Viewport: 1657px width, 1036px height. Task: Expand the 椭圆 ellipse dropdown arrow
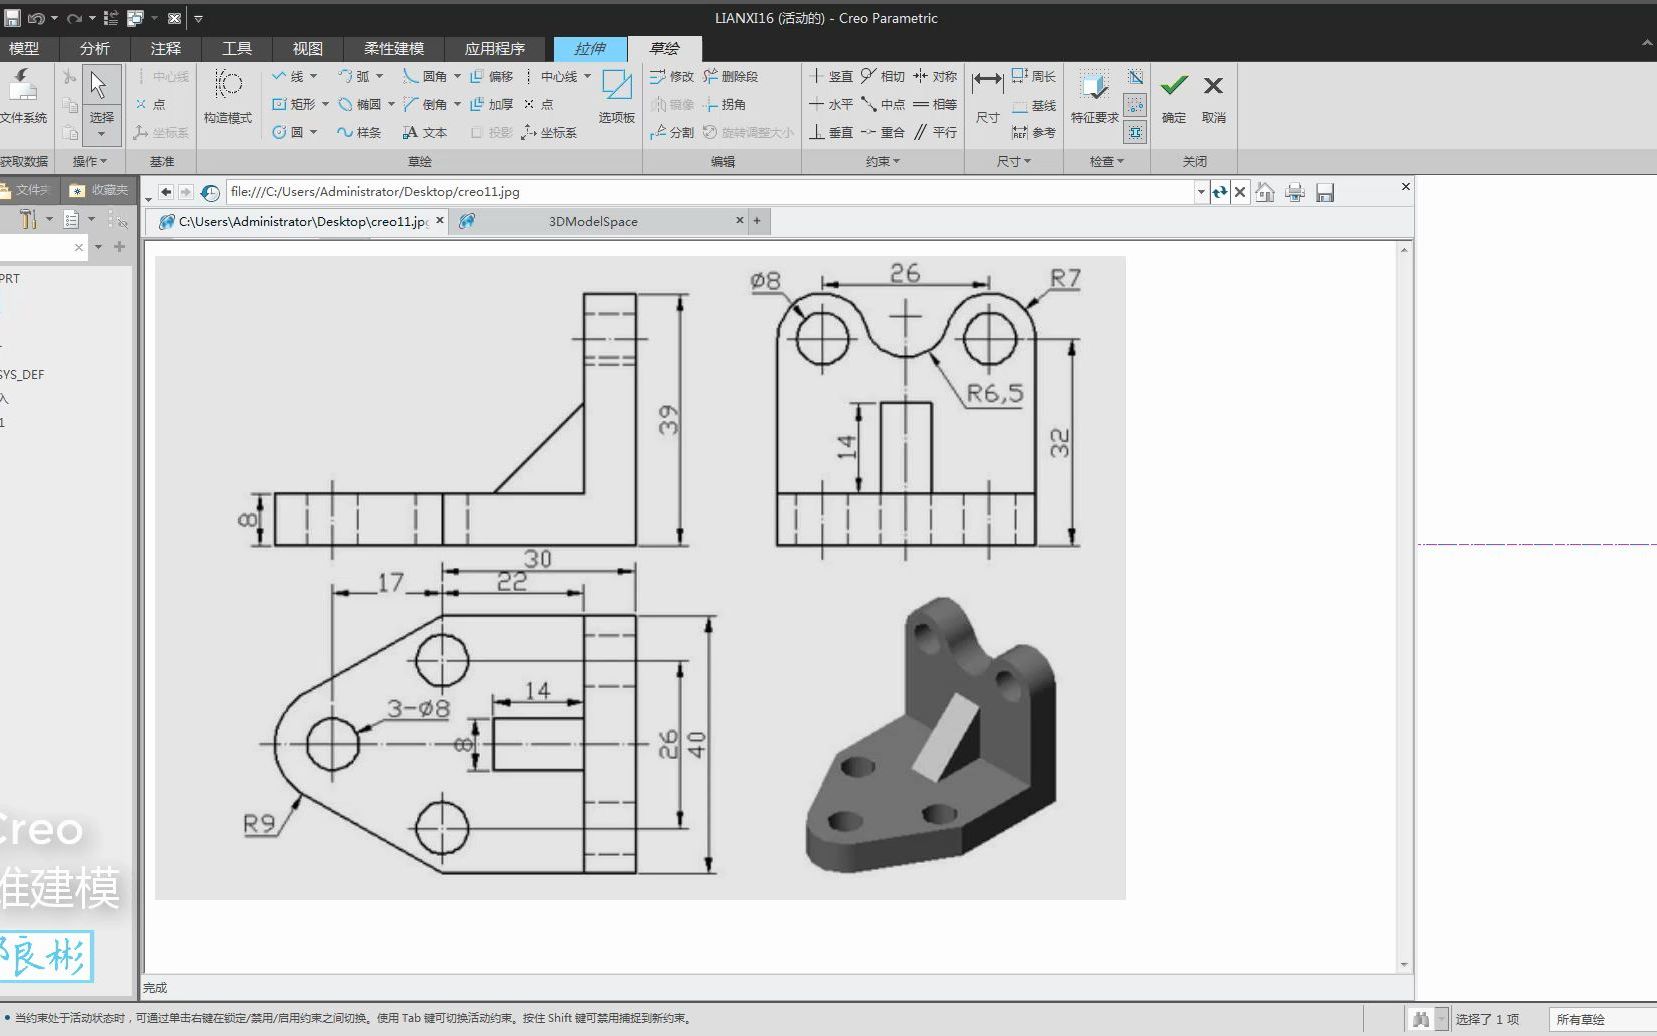click(x=391, y=104)
